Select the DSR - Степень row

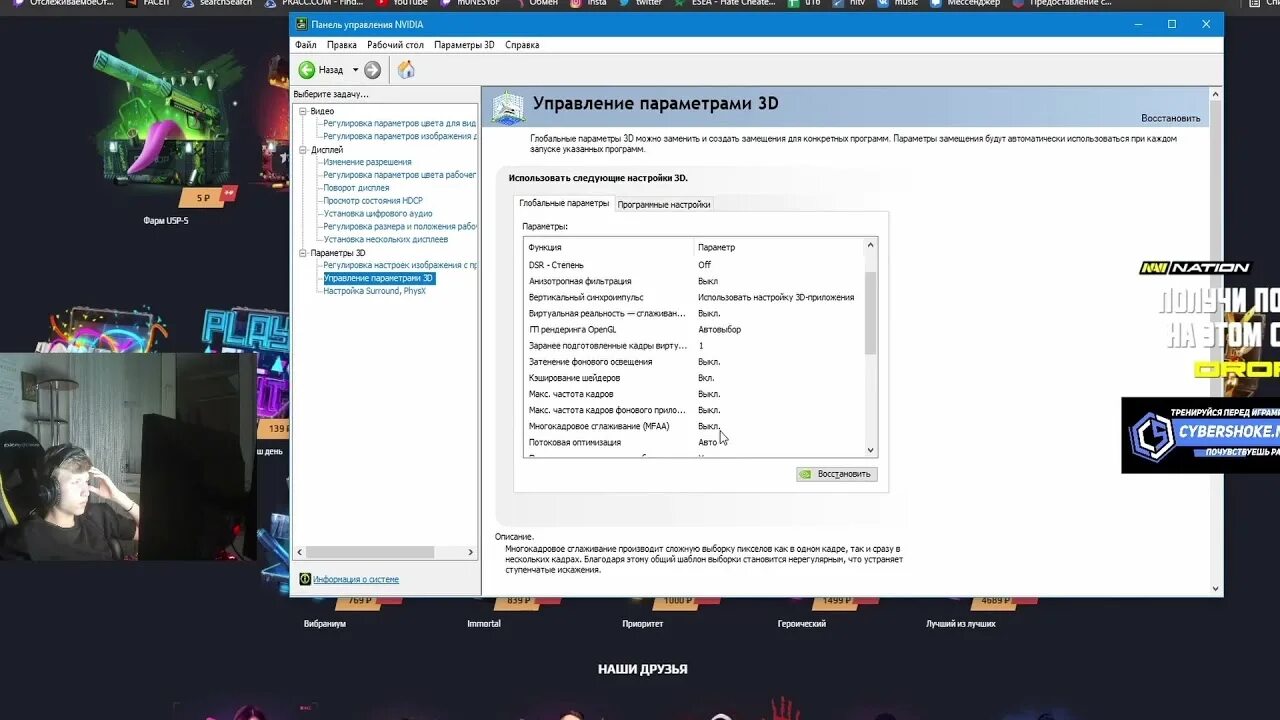[x=694, y=265]
